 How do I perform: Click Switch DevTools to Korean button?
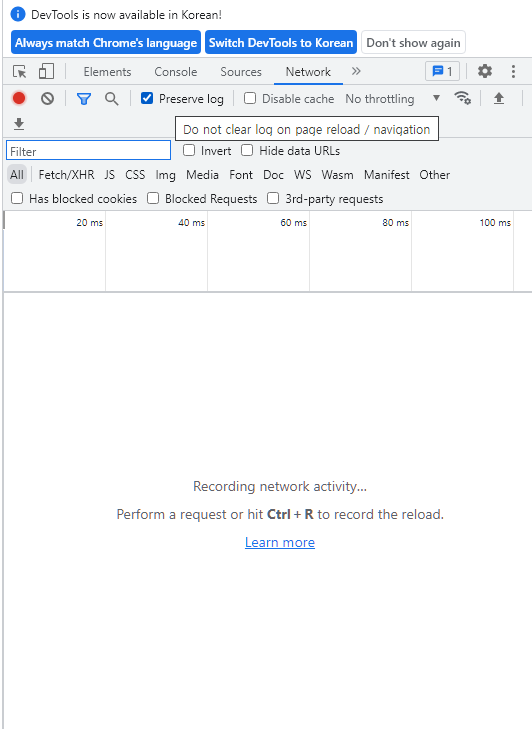281,42
